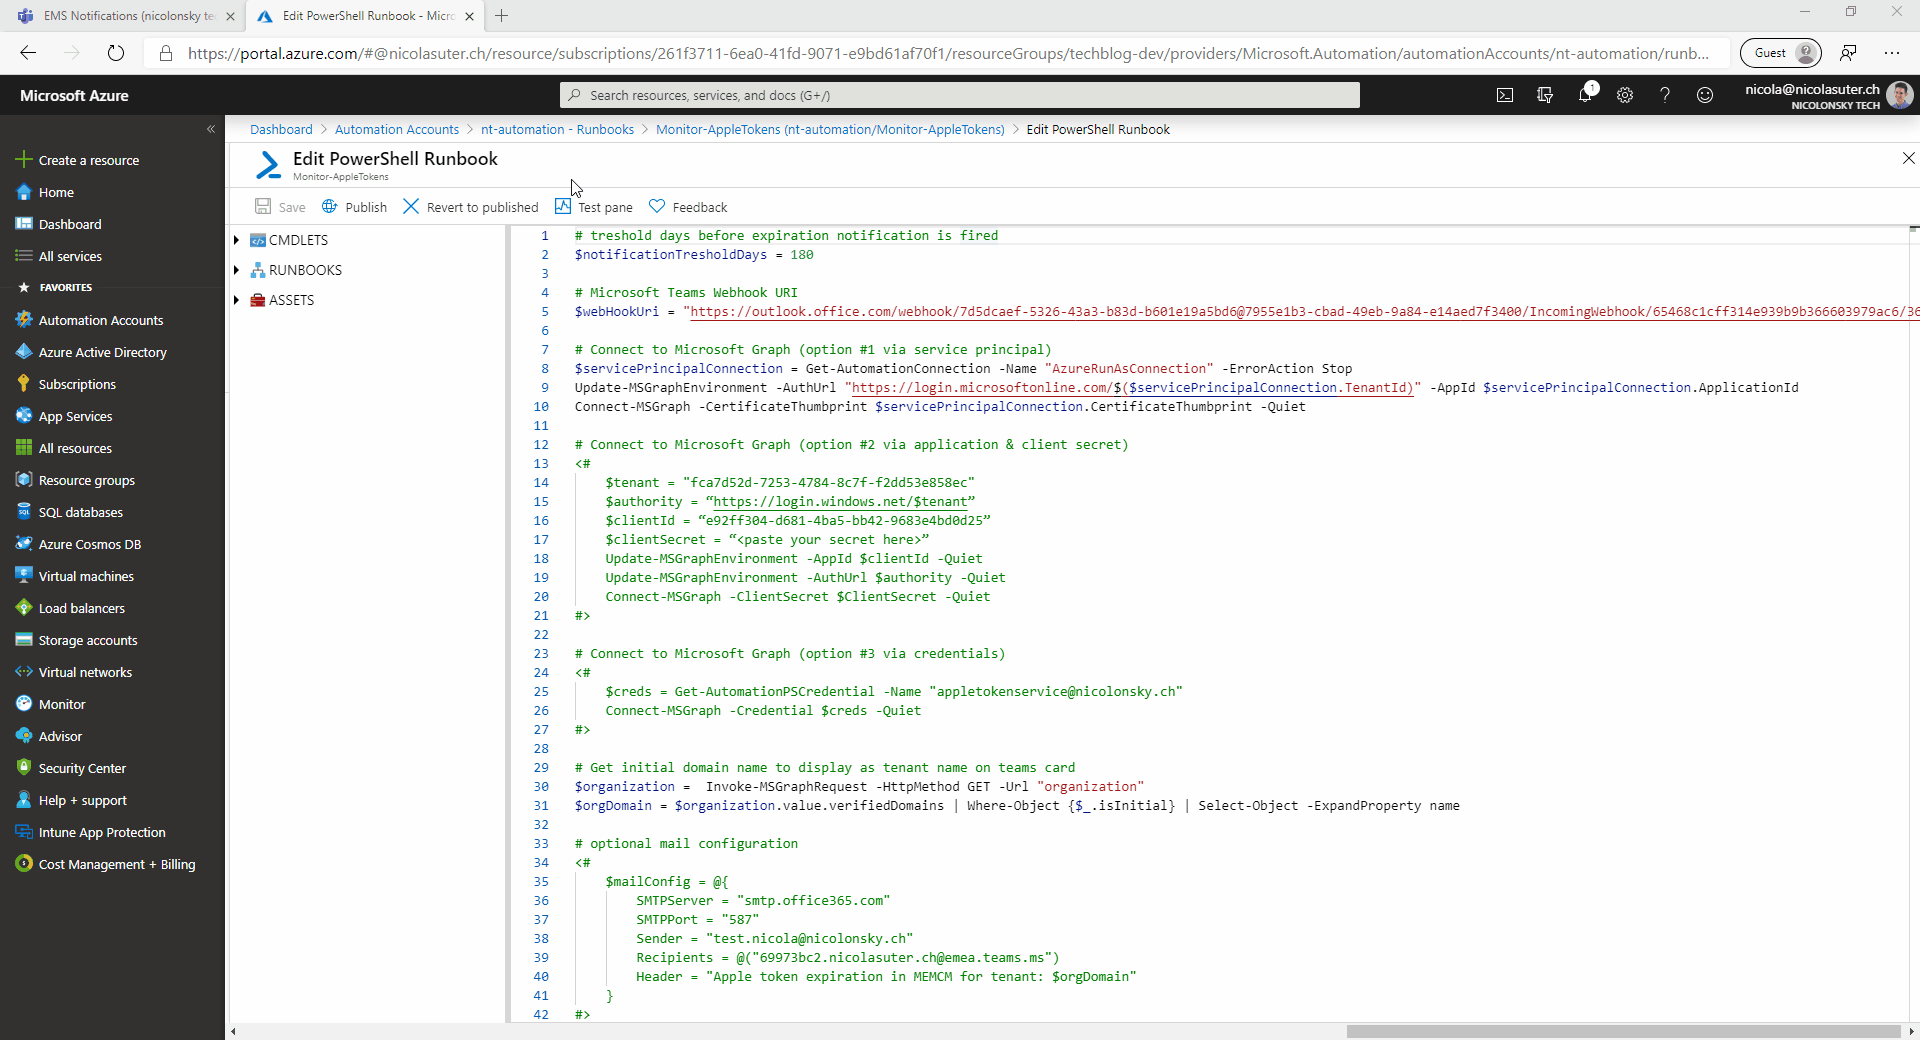Click Publish in runbook toolbar
The height and width of the screenshot is (1040, 1920).
(x=354, y=207)
